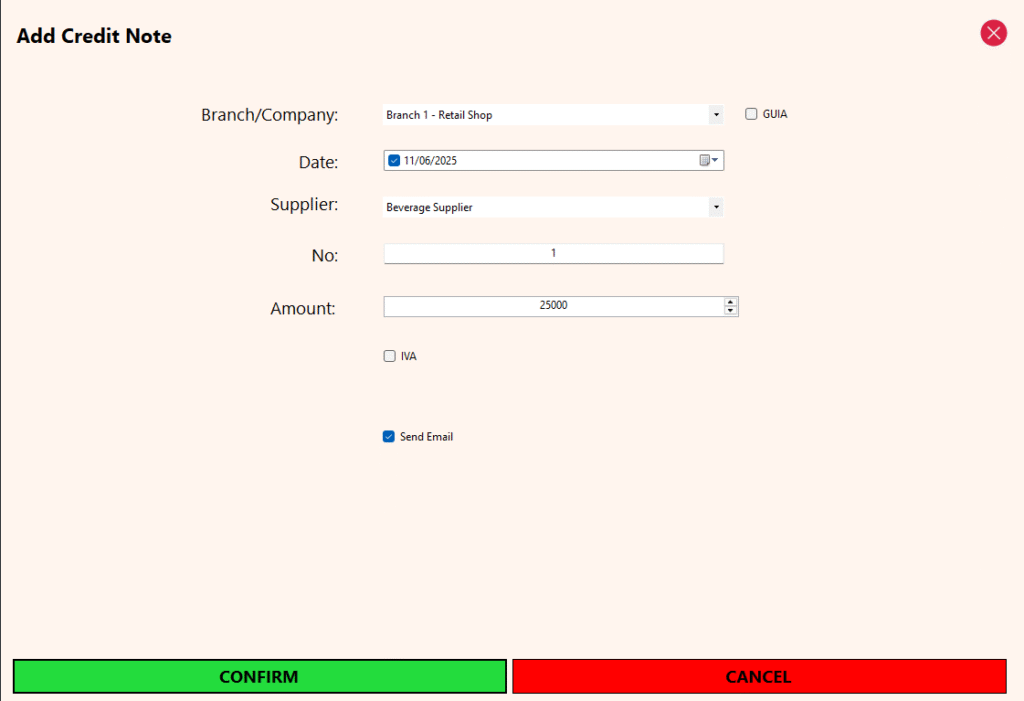Uncheck the date enable checkbox

(394, 161)
